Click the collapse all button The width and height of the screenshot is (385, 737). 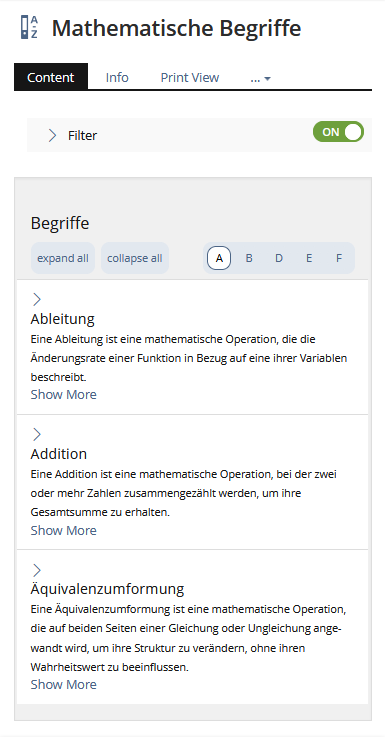point(135,258)
